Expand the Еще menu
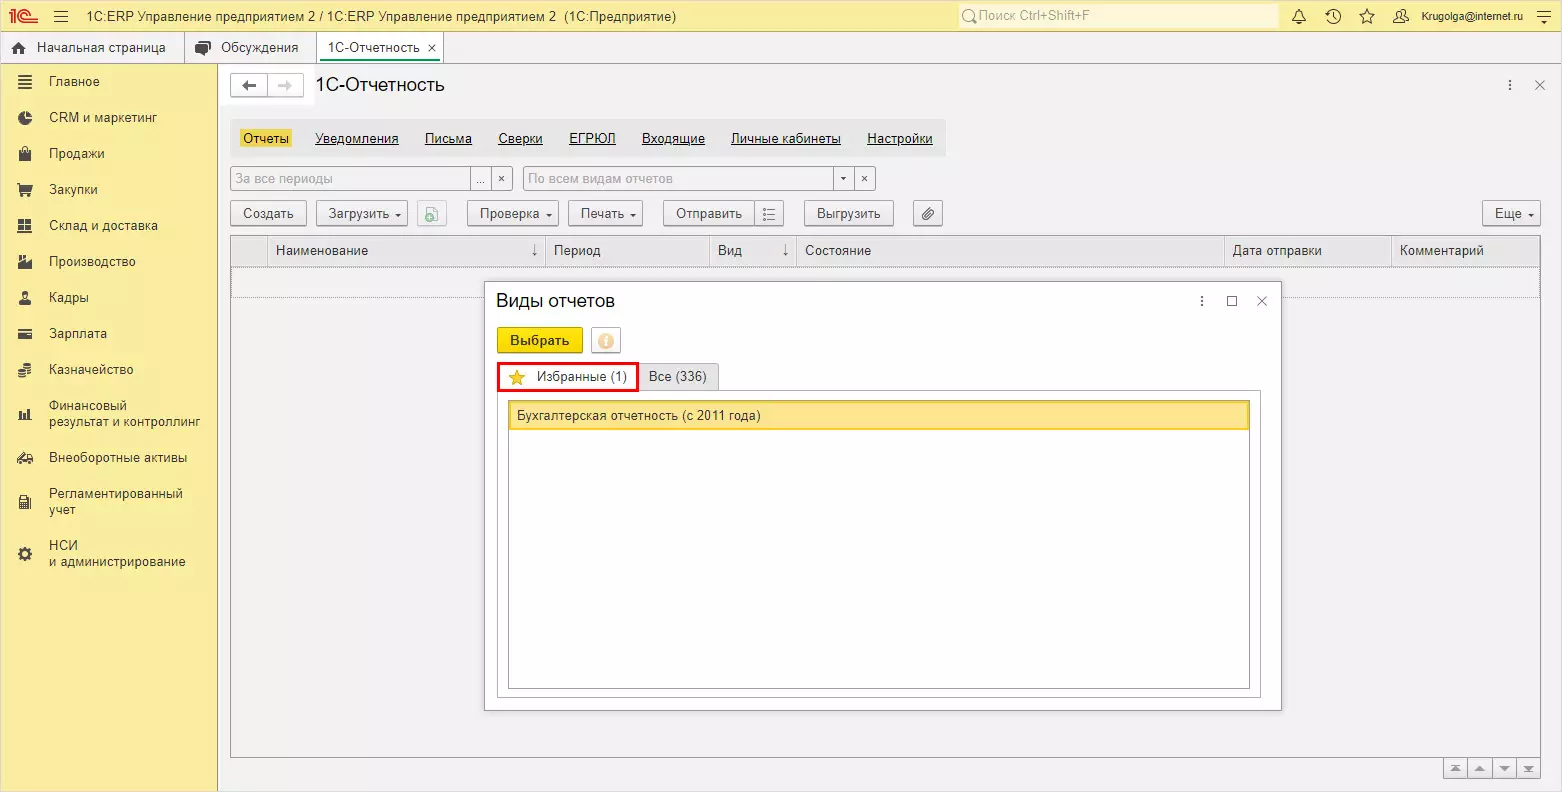The width and height of the screenshot is (1562, 792). click(1511, 214)
